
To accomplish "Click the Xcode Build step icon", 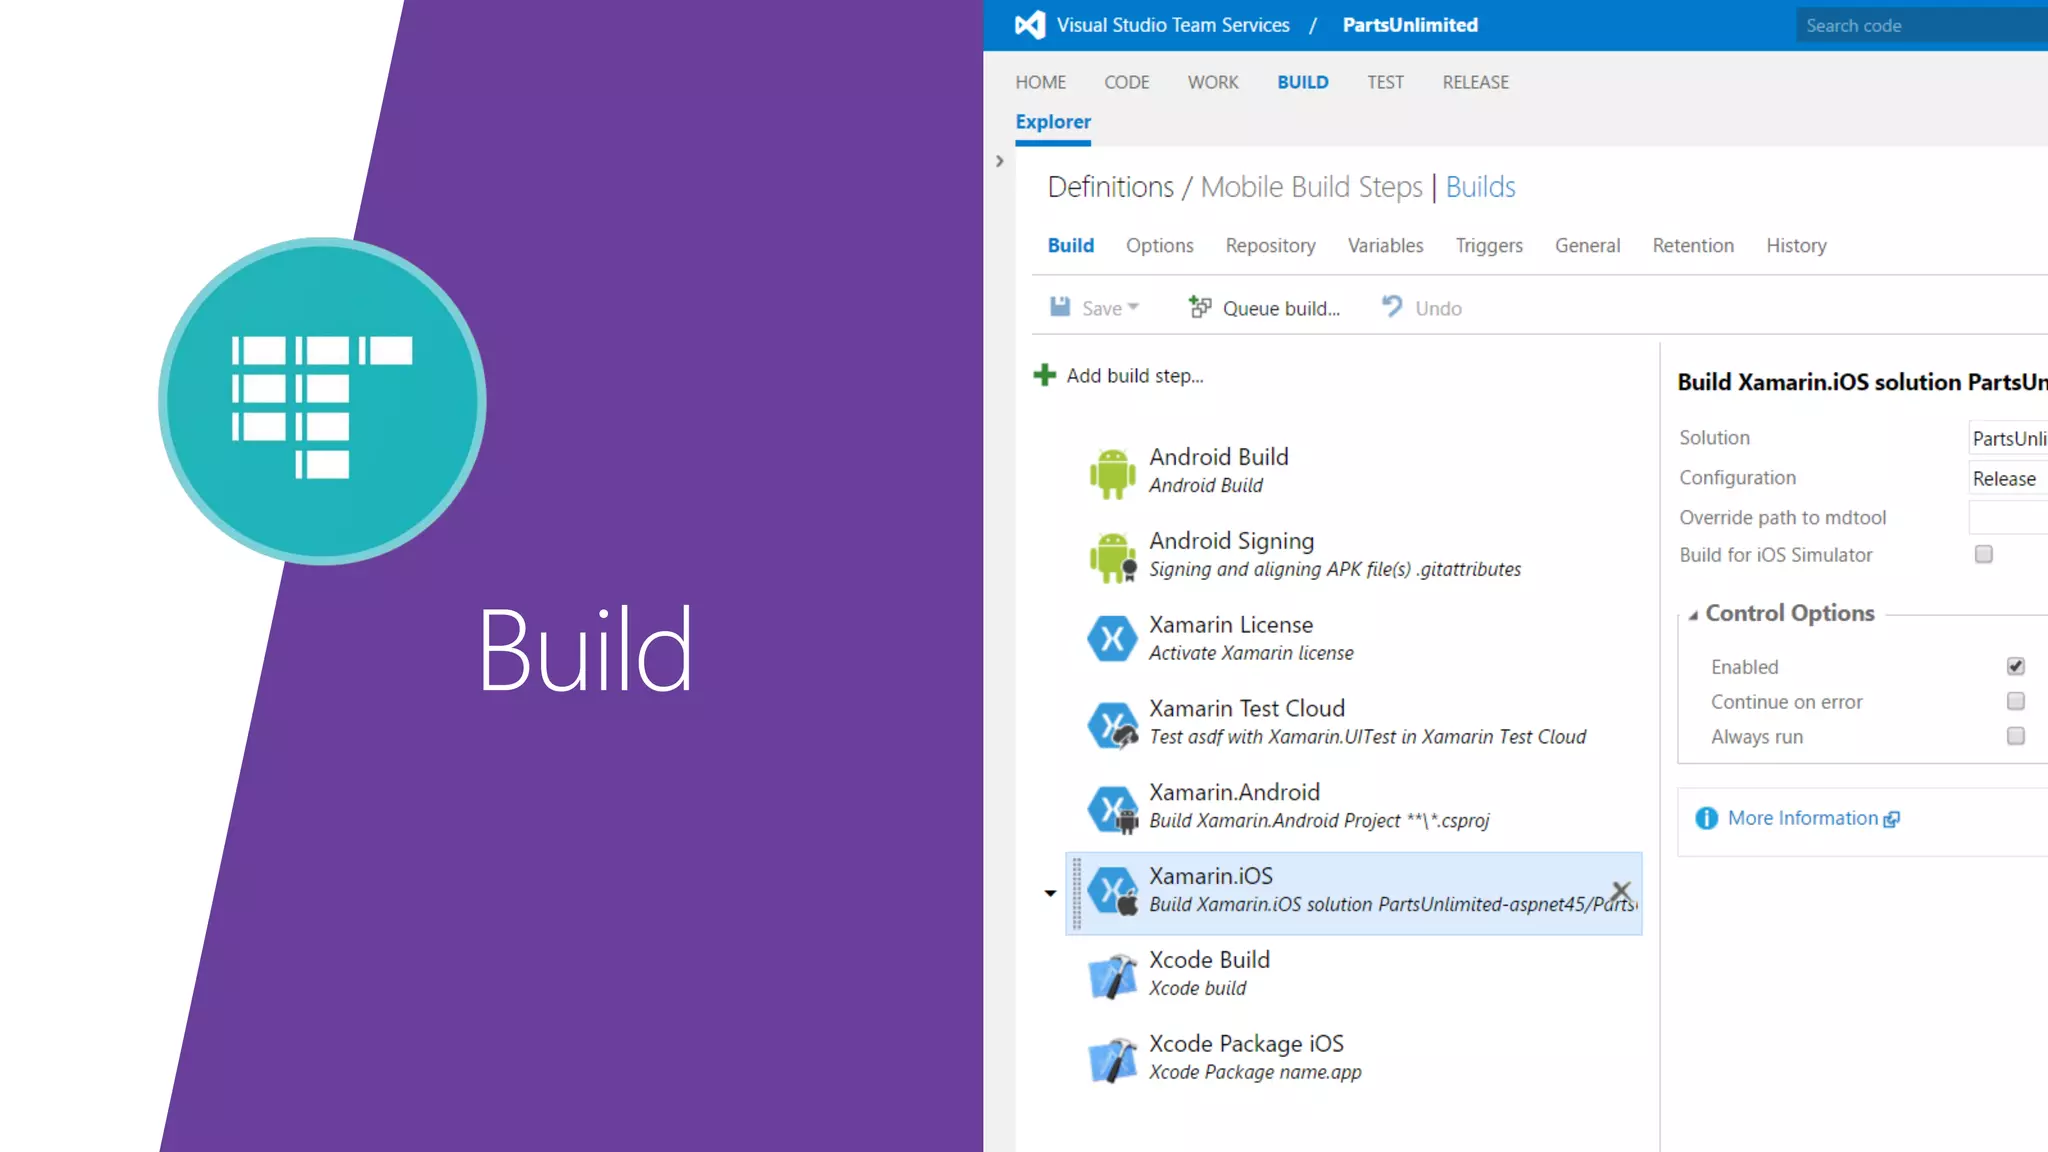I will pos(1112,976).
